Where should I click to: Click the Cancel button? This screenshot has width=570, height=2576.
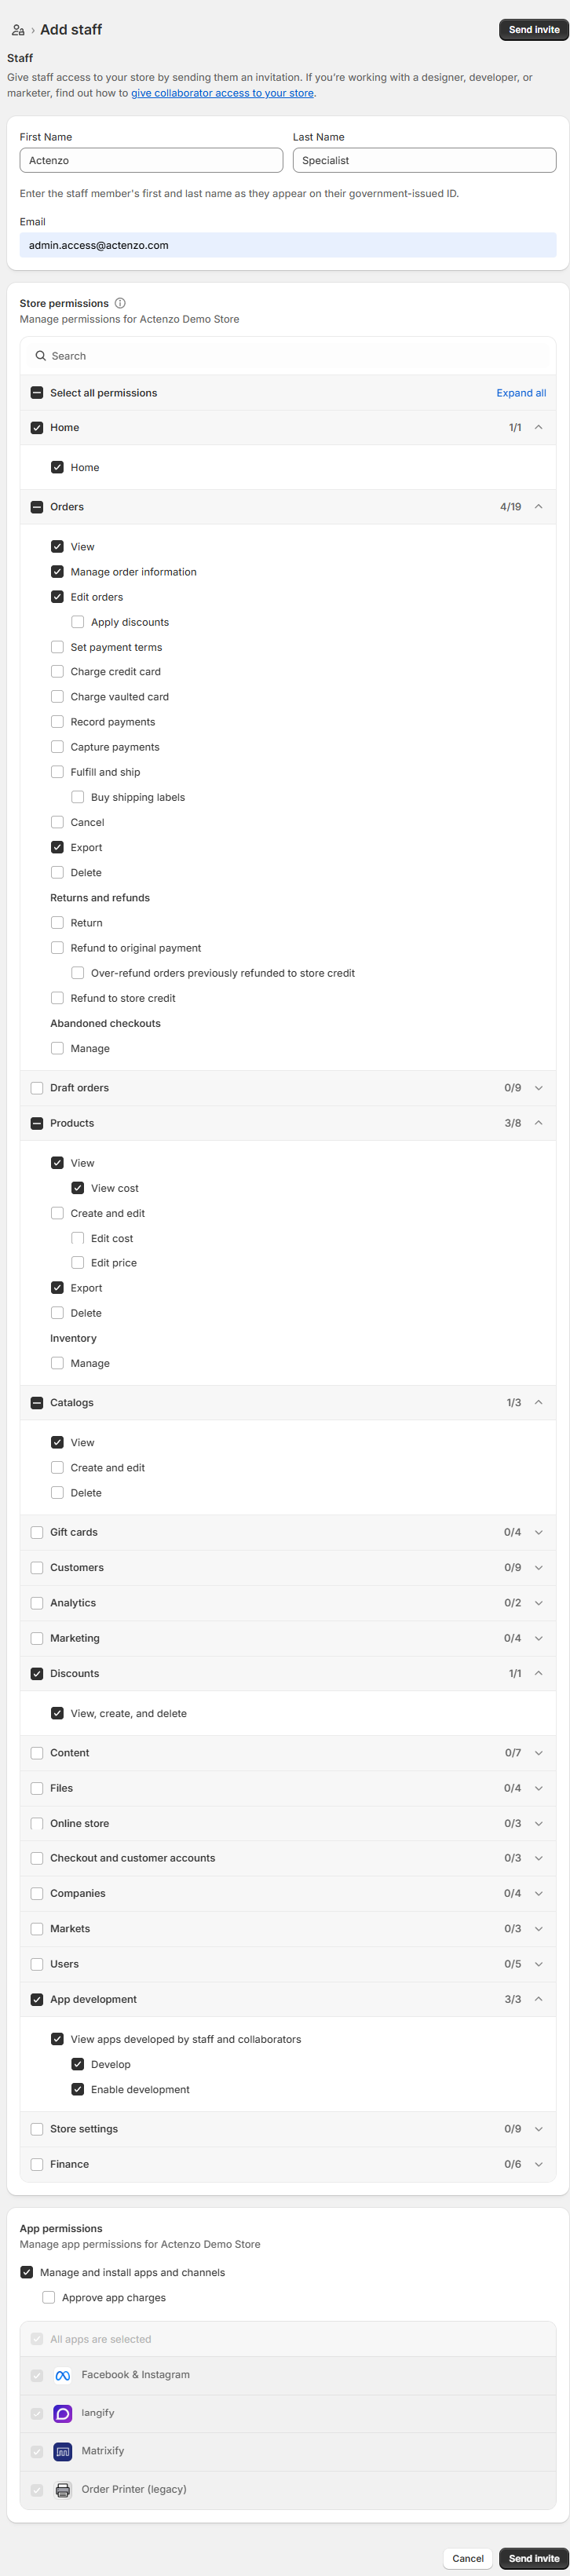tap(468, 2558)
